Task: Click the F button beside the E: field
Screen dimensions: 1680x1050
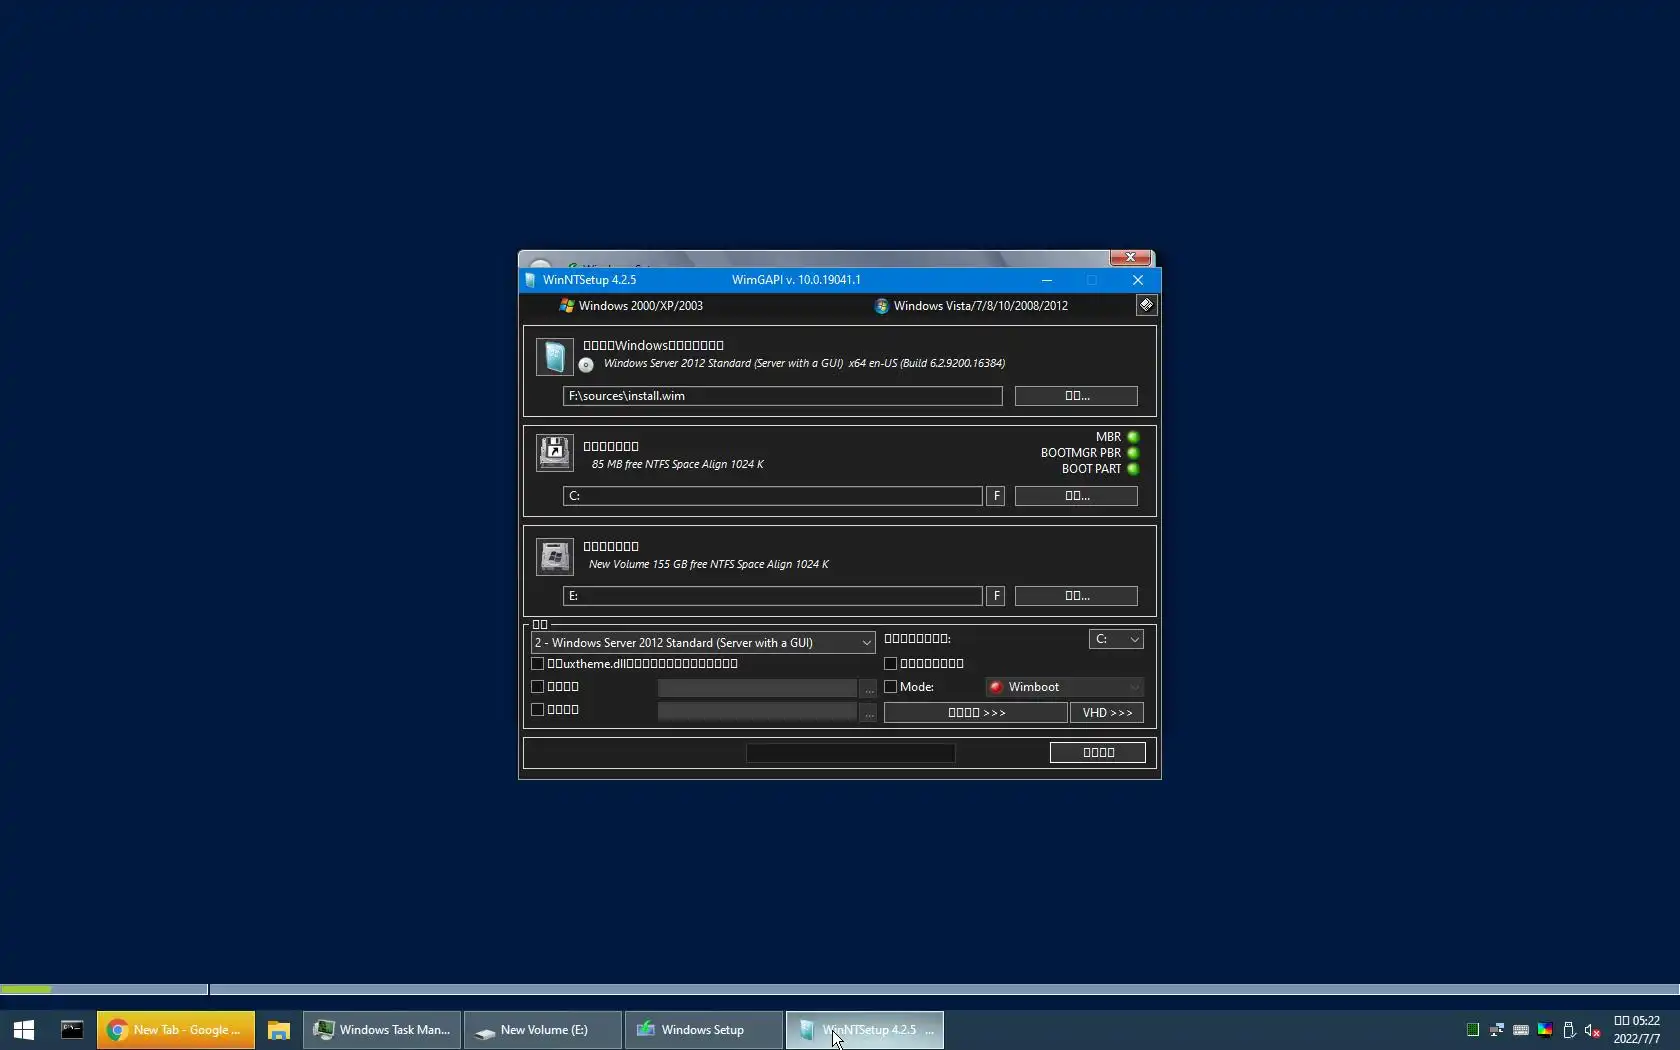Action: (995, 596)
